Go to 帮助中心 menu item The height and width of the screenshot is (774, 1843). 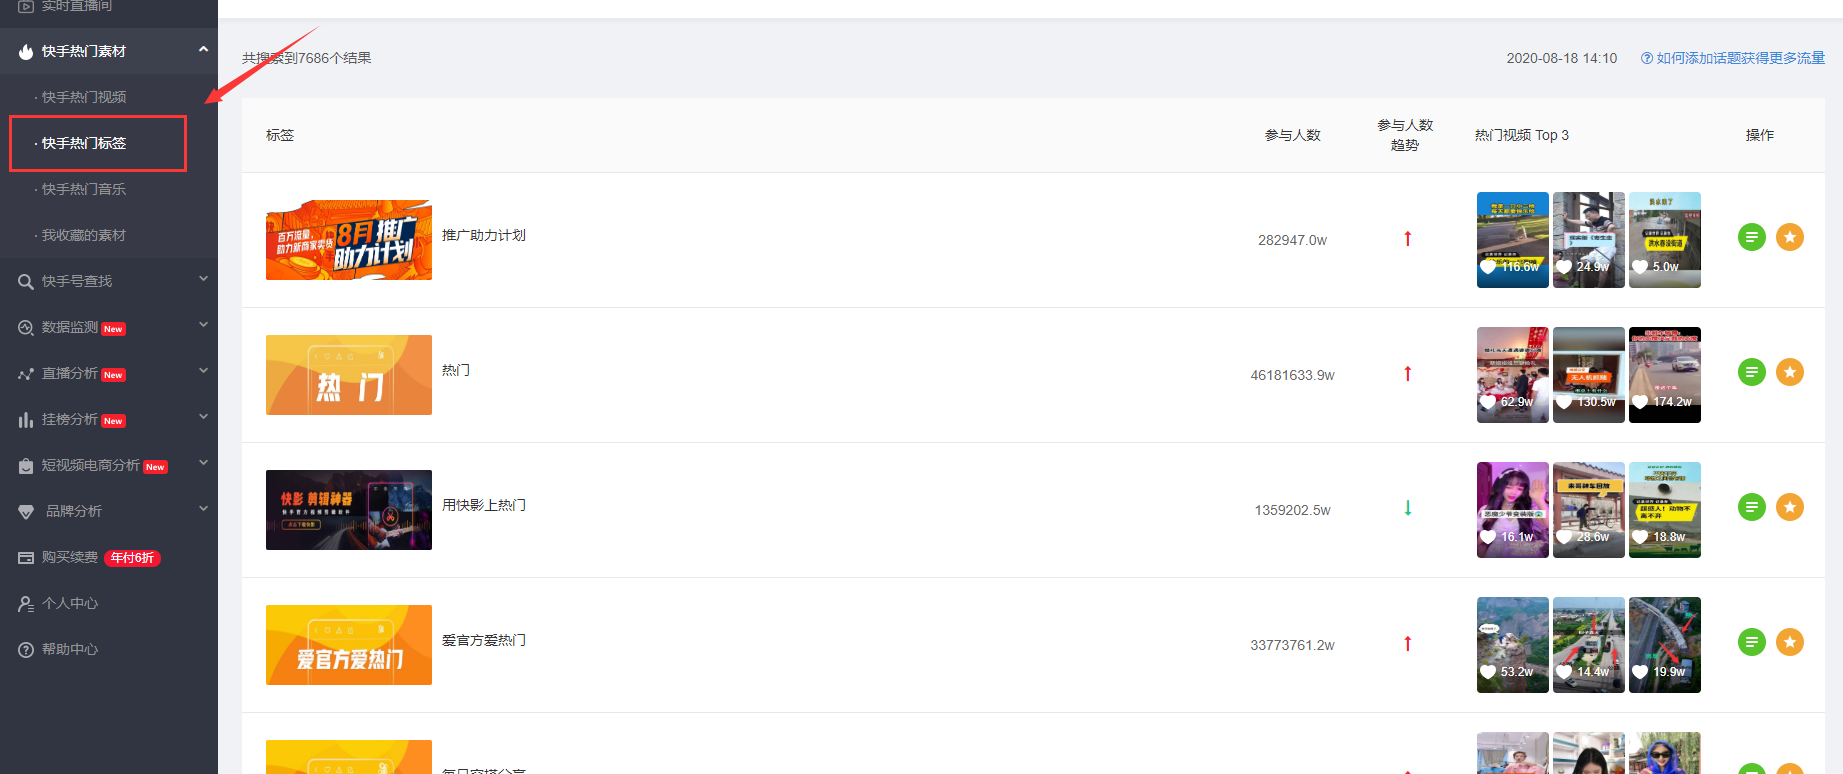click(x=70, y=649)
